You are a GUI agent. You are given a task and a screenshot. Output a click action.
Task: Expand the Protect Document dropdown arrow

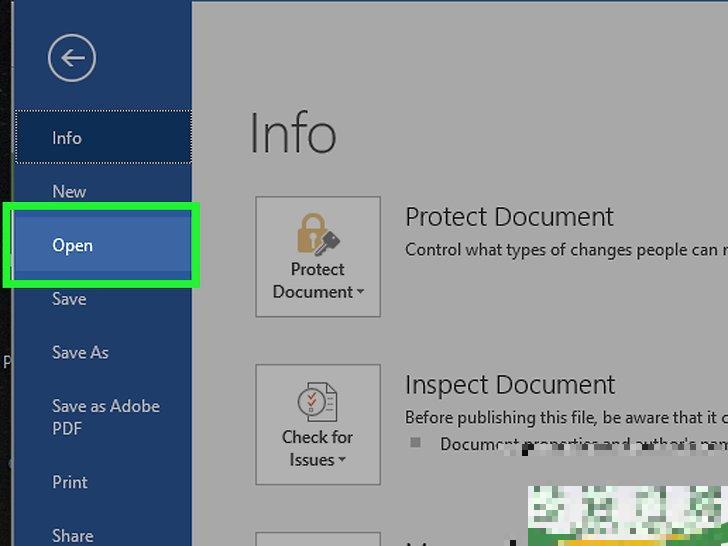pyautogui.click(x=360, y=293)
